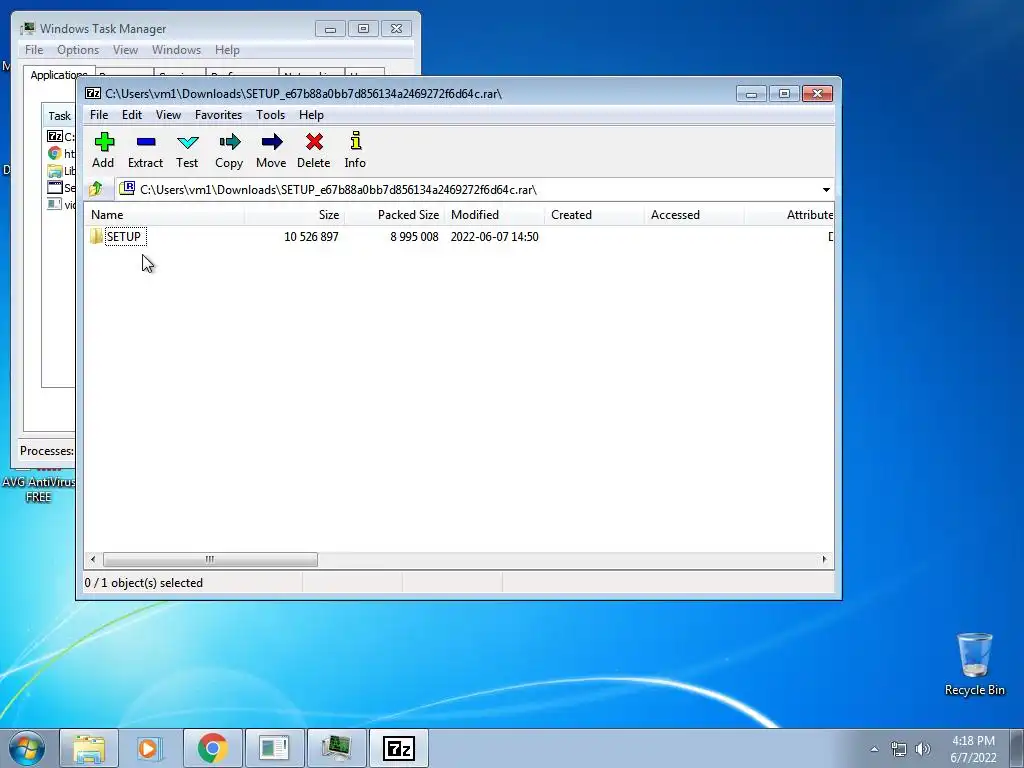Open the 7-Zip View menu
Viewport: 1024px width, 768px height.
[x=168, y=115]
